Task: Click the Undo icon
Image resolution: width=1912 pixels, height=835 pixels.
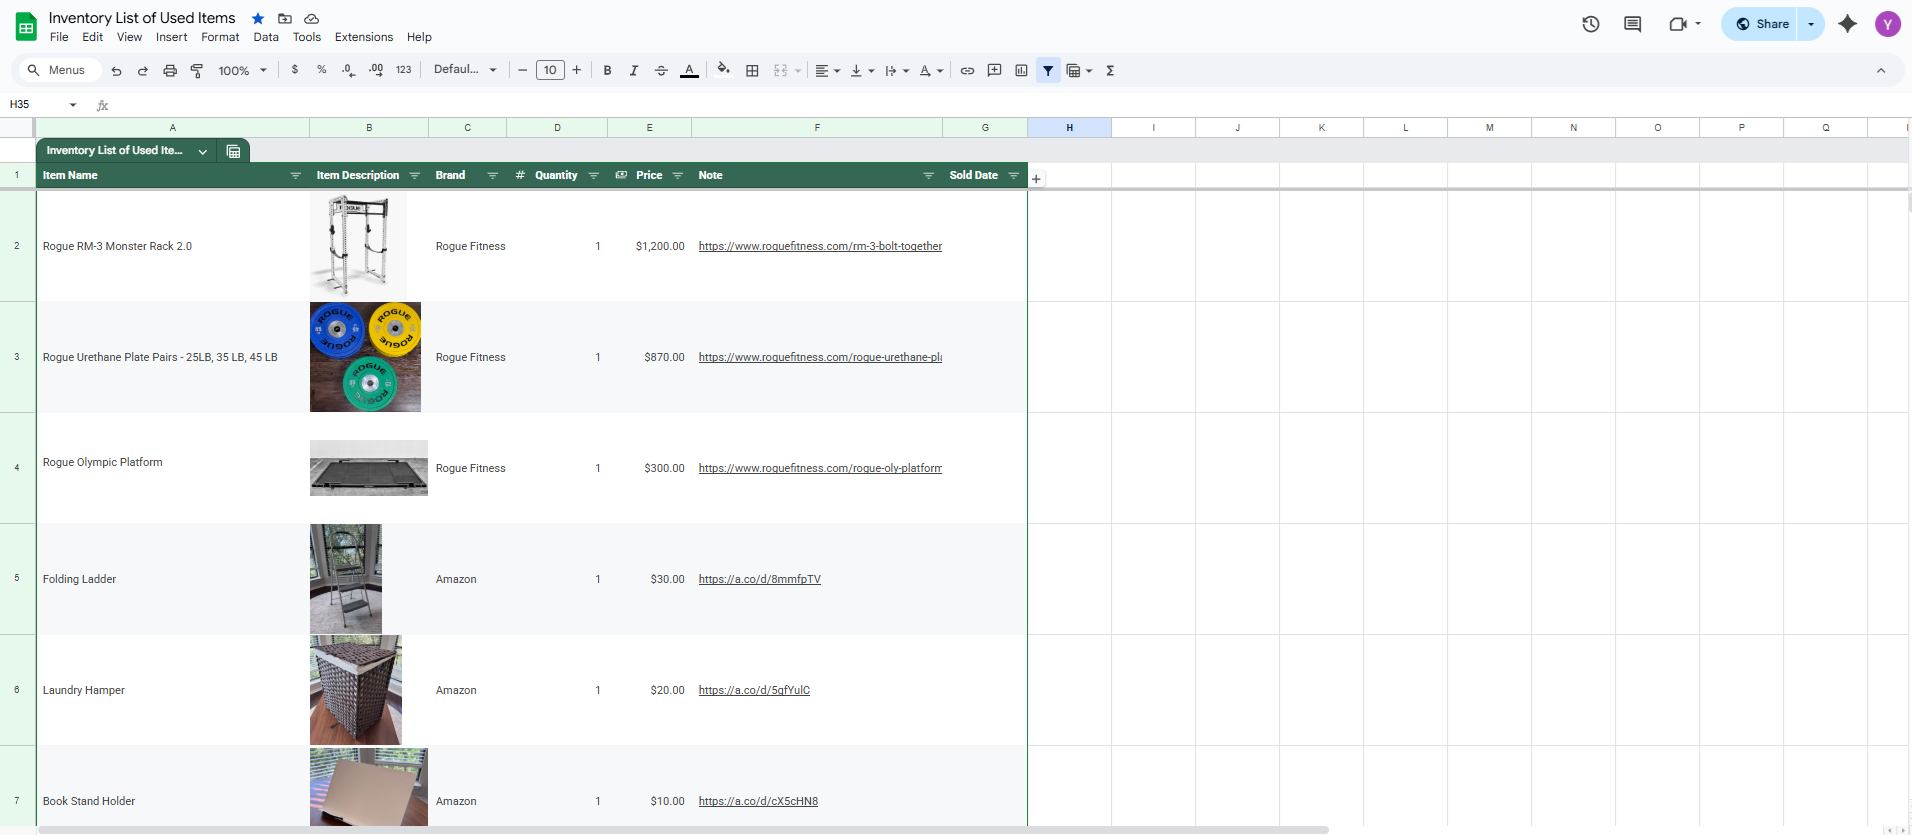Action: 116,70
